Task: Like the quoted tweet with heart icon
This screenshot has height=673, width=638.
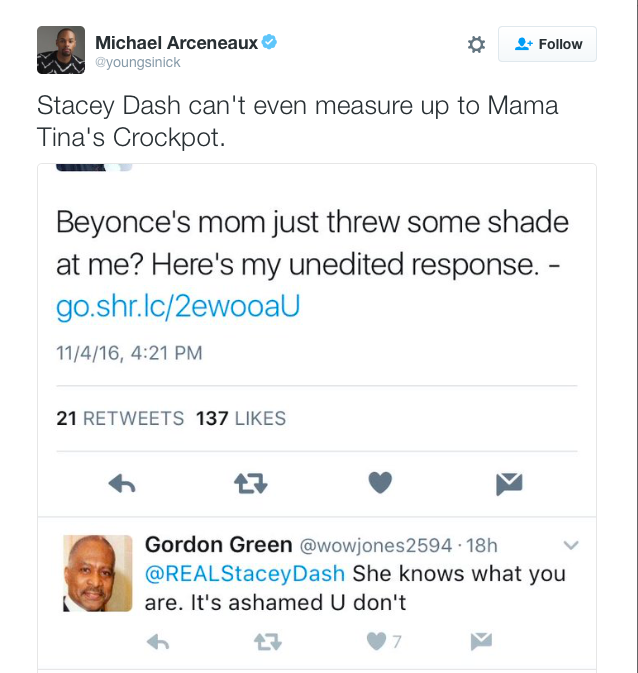Action: (x=380, y=484)
